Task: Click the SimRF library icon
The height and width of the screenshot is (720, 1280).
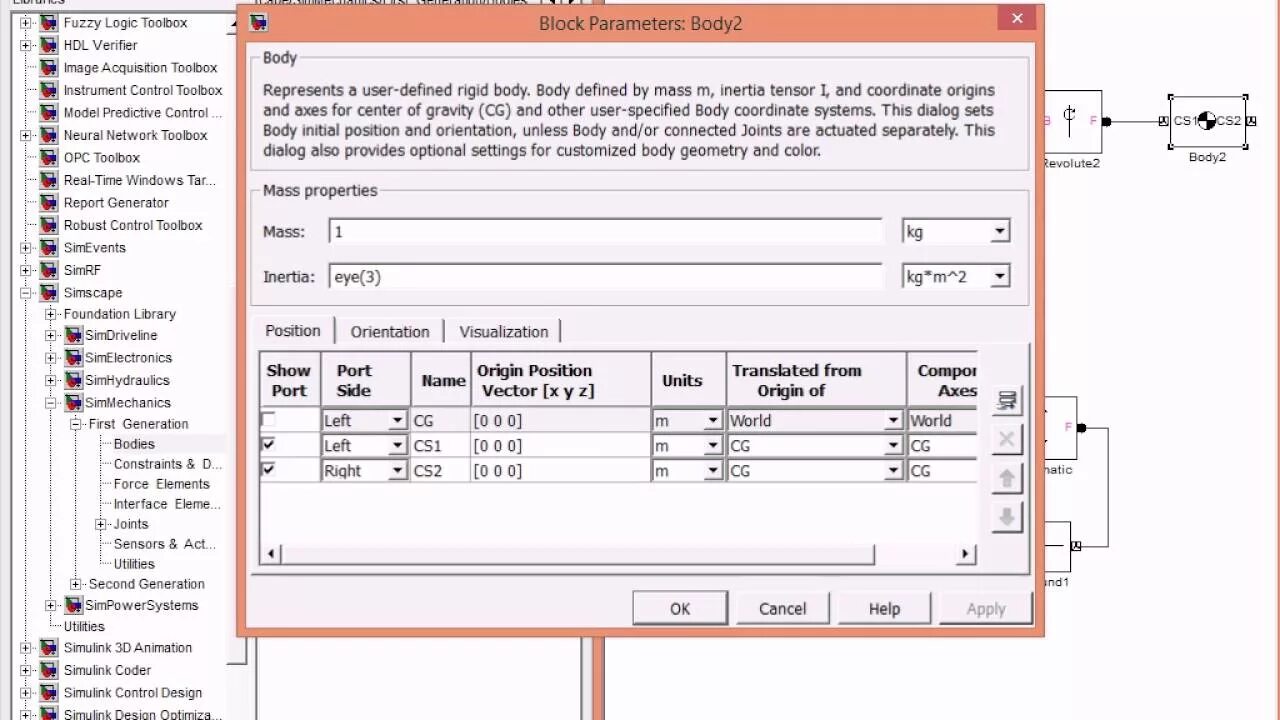Action: tap(49, 270)
